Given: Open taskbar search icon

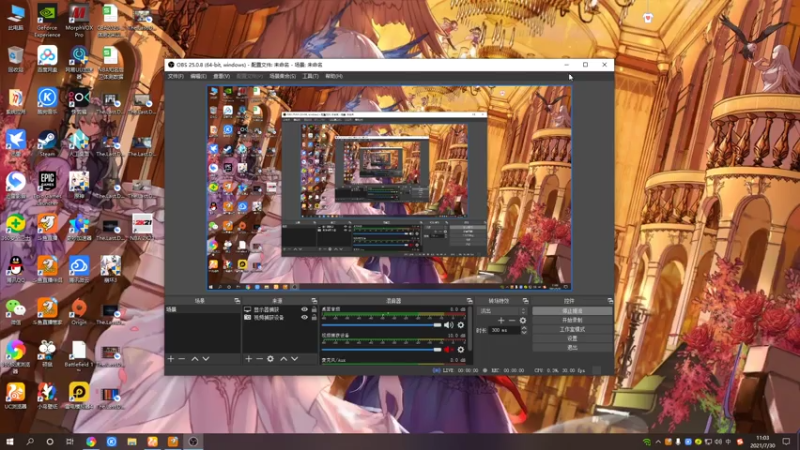Looking at the screenshot, I should tap(30, 441).
